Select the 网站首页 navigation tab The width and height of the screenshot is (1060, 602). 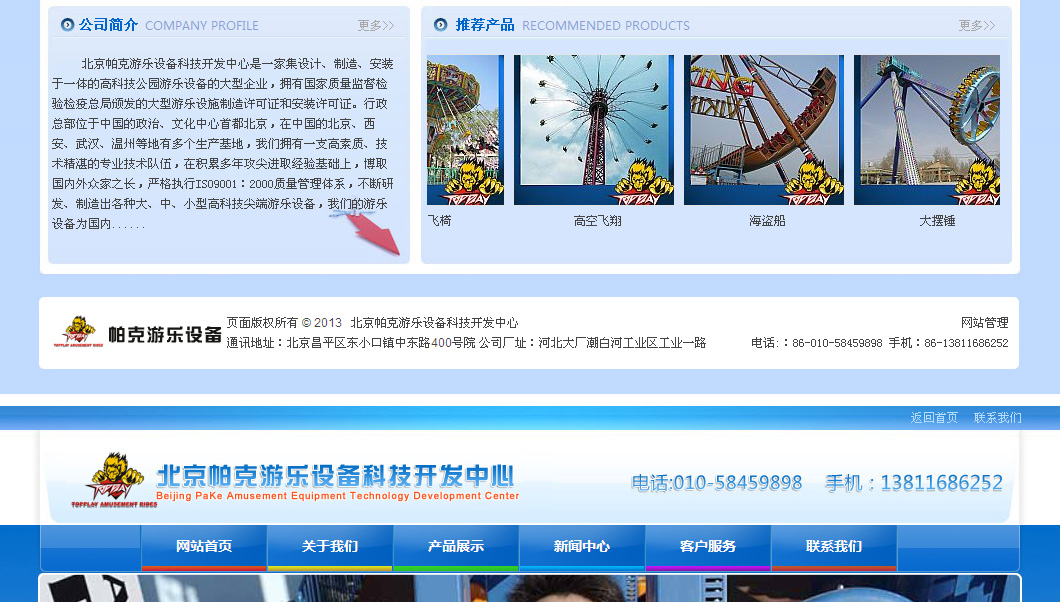[204, 547]
